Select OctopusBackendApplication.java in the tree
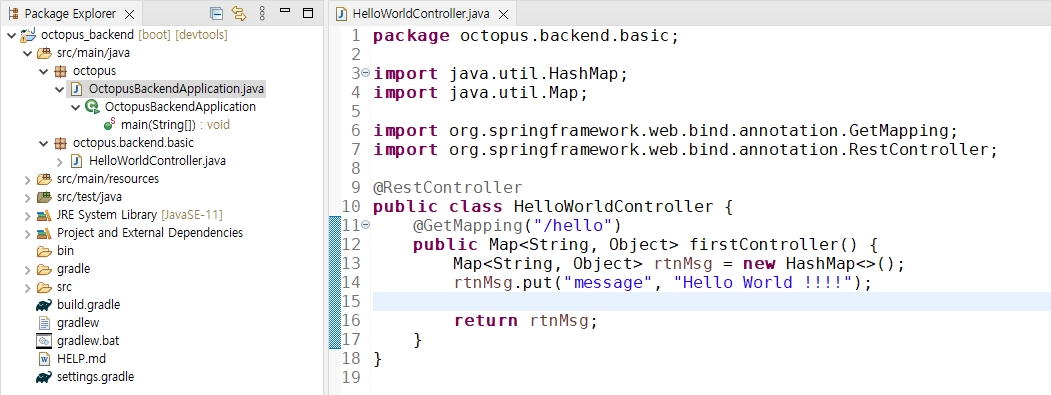Viewport: 1051px width, 395px height. coord(177,89)
